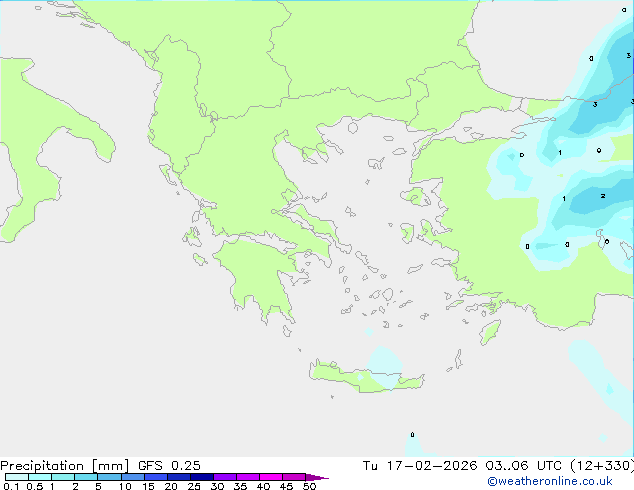
Task: Click legend swatch between 45 and 50
Action: (x=294, y=477)
